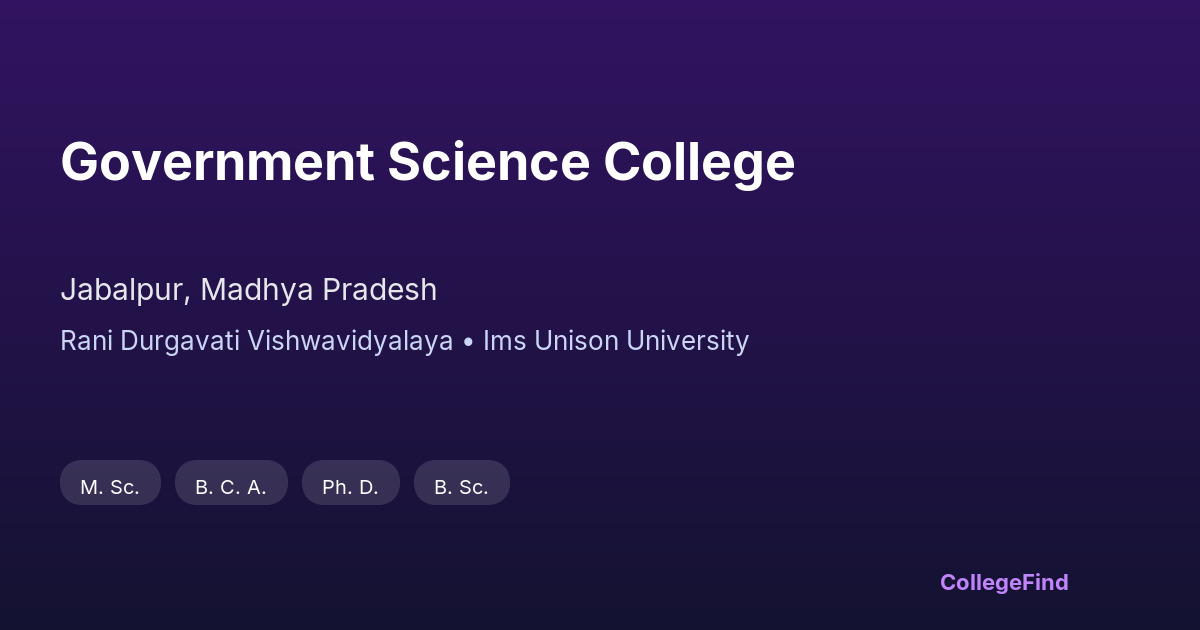The image size is (1200, 630).
Task: Click the Rani Durgavati Vishwavidyalaya affiliation
Action: pos(256,341)
